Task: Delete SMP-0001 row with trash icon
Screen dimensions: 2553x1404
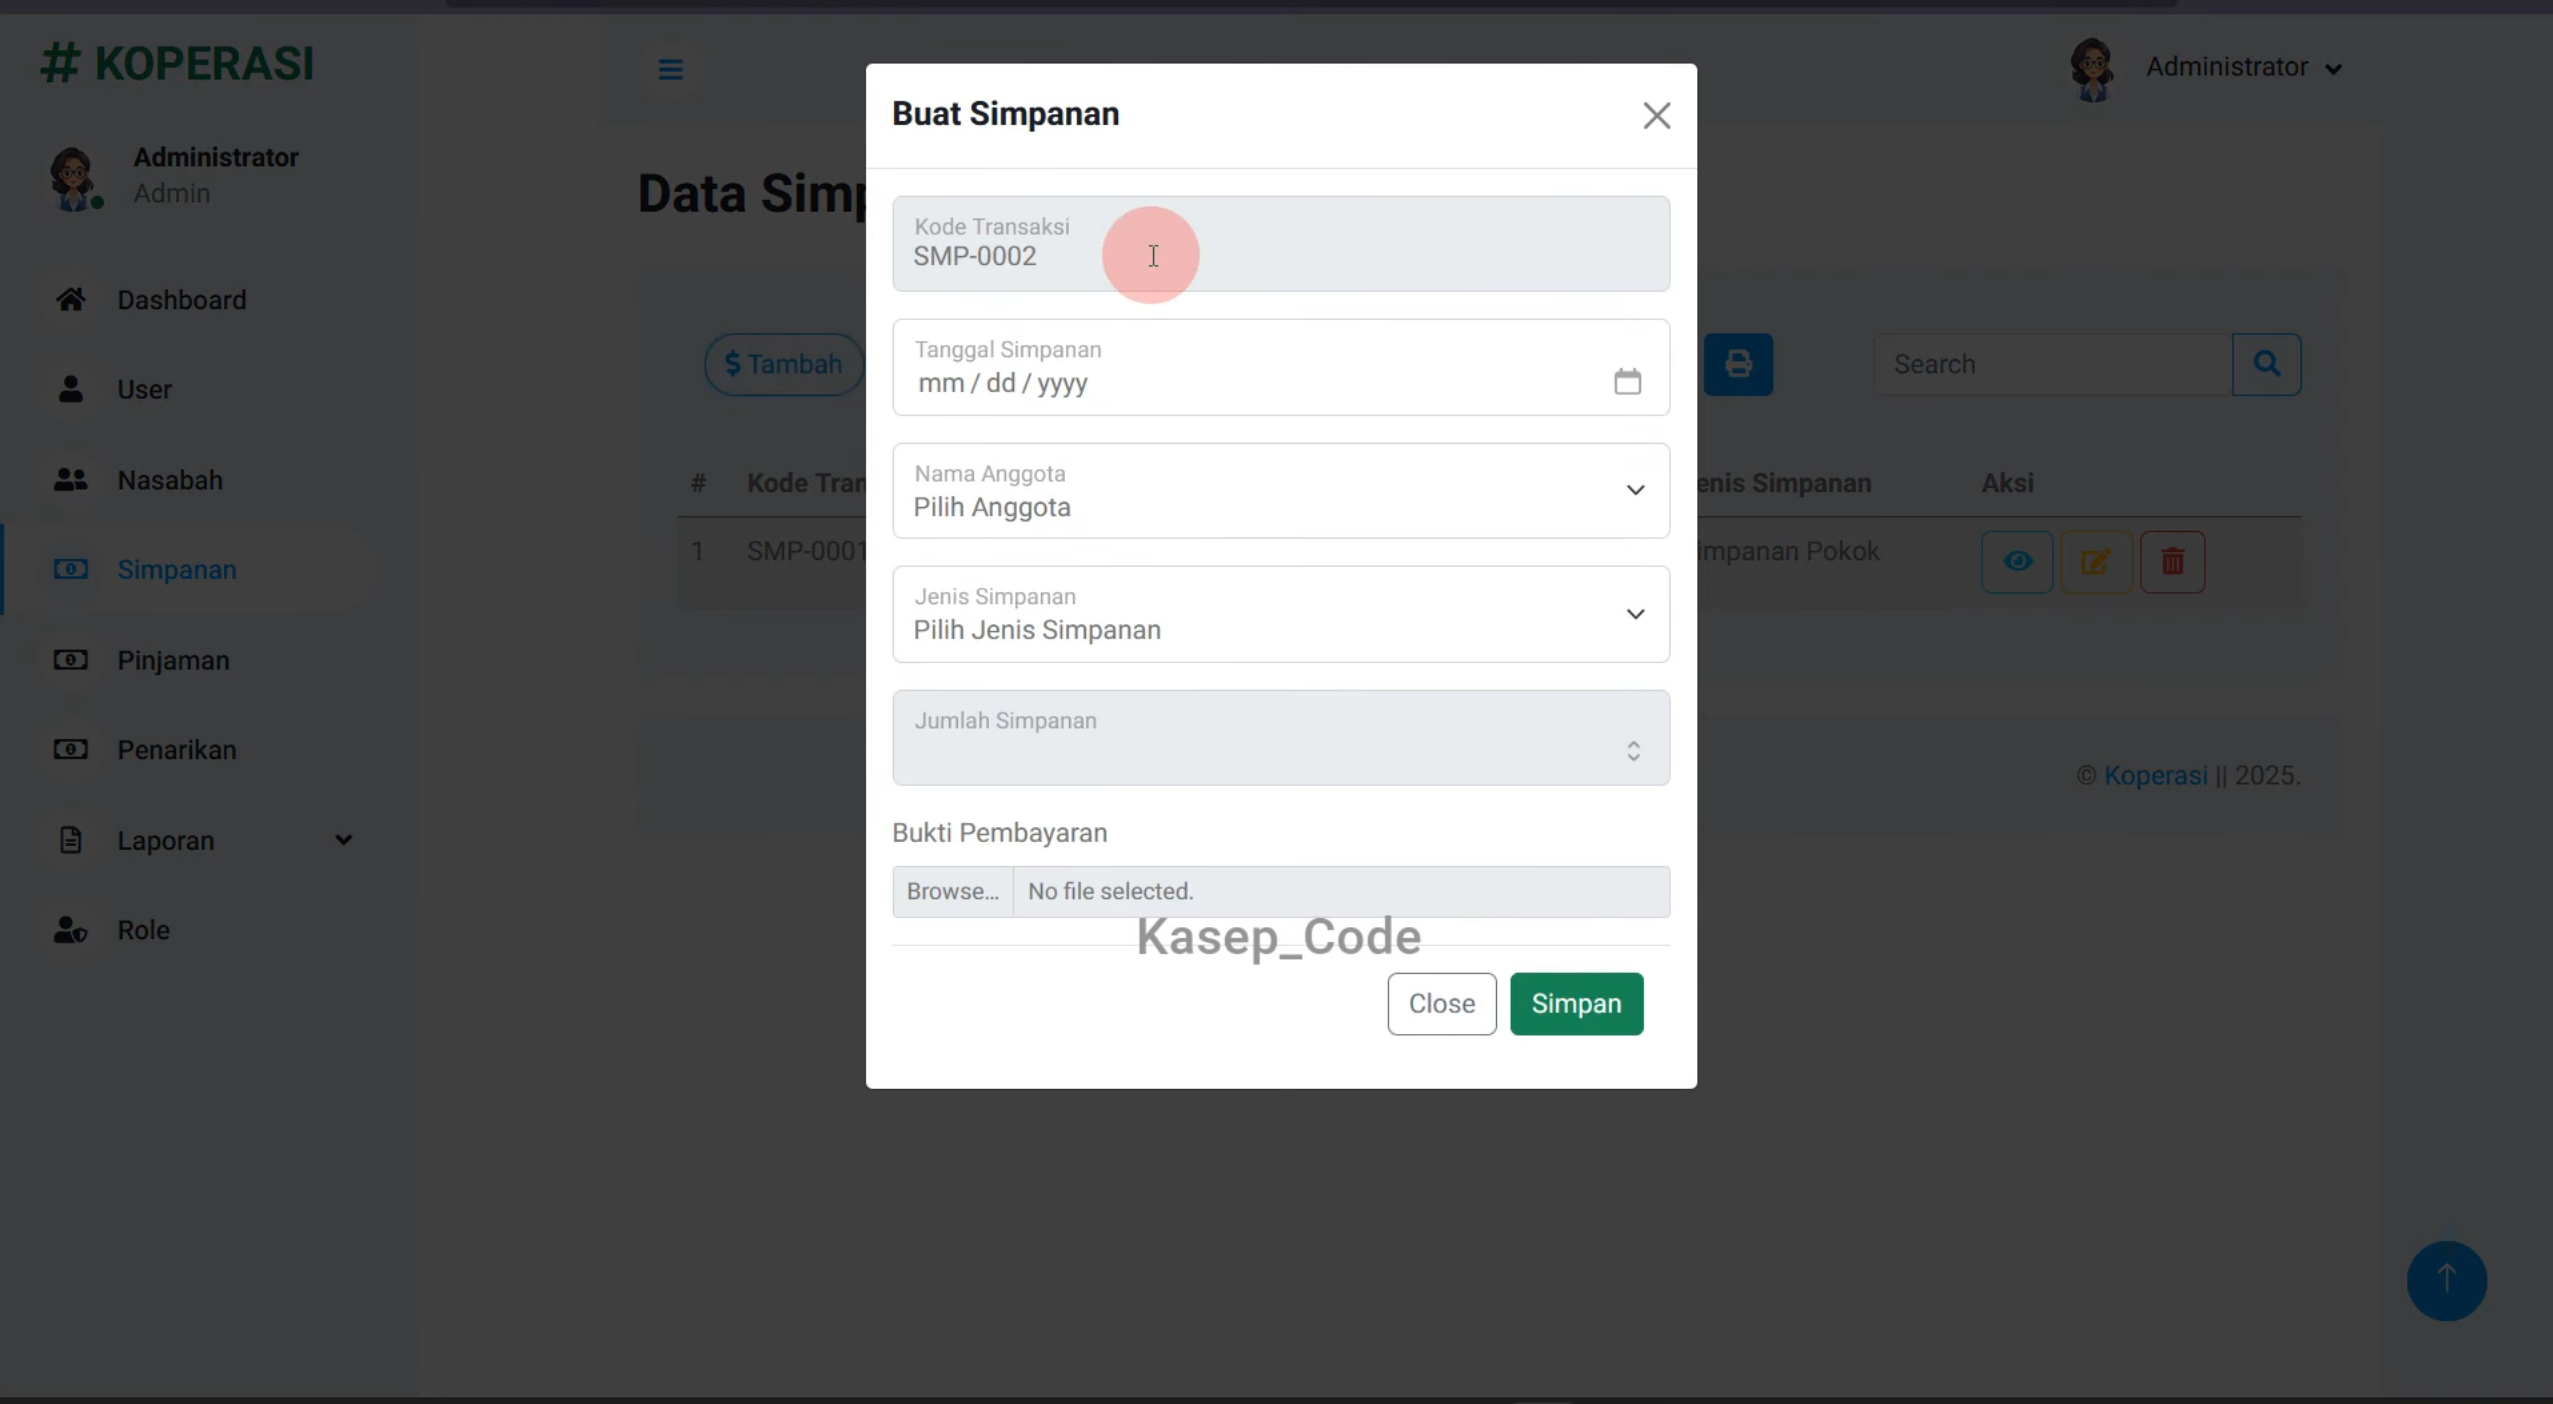Action: pyautogui.click(x=2172, y=561)
